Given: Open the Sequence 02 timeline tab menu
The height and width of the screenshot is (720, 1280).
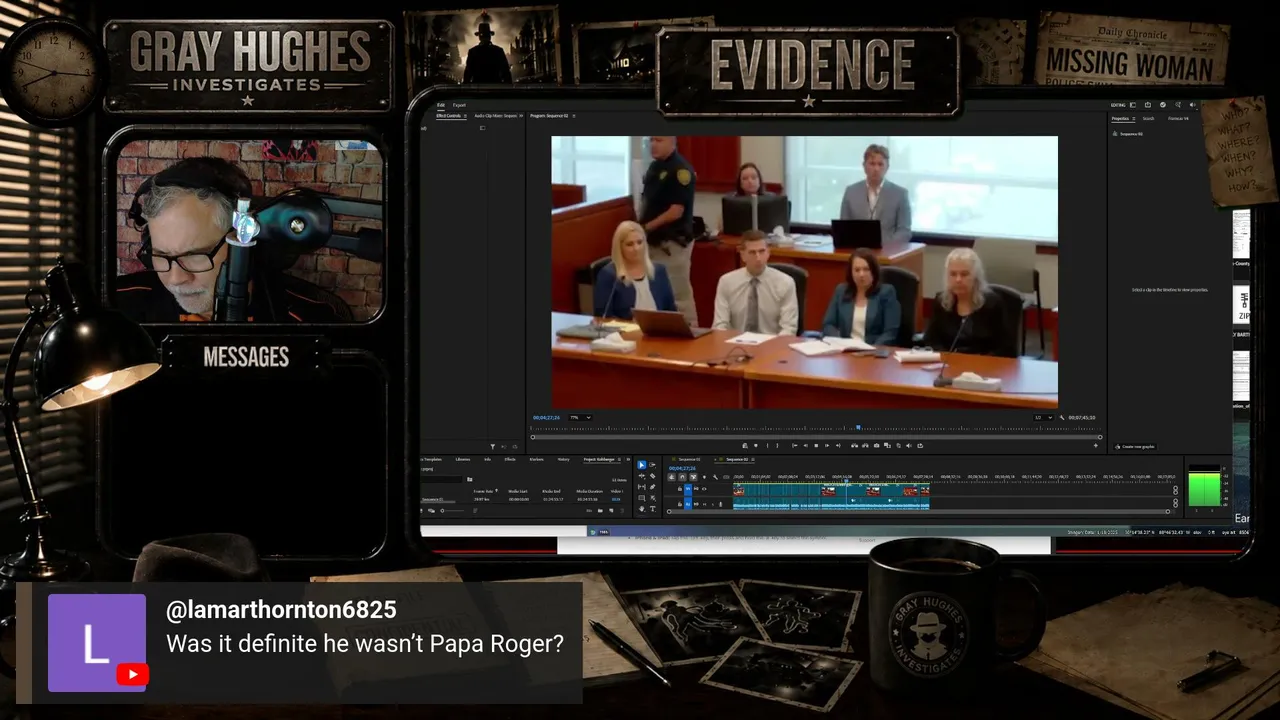Looking at the screenshot, I should (x=753, y=459).
